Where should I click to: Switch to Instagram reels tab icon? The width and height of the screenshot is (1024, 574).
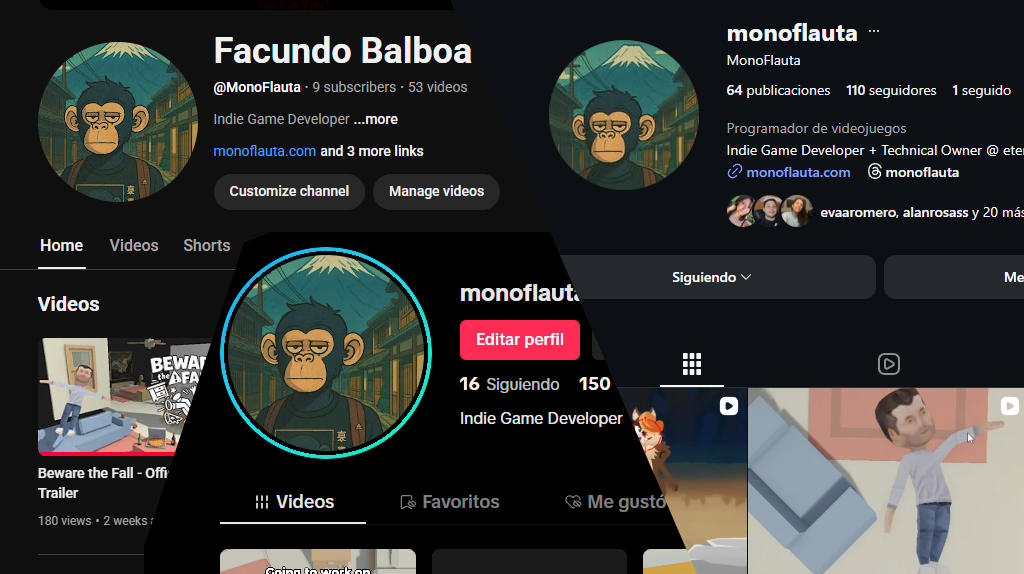click(889, 364)
